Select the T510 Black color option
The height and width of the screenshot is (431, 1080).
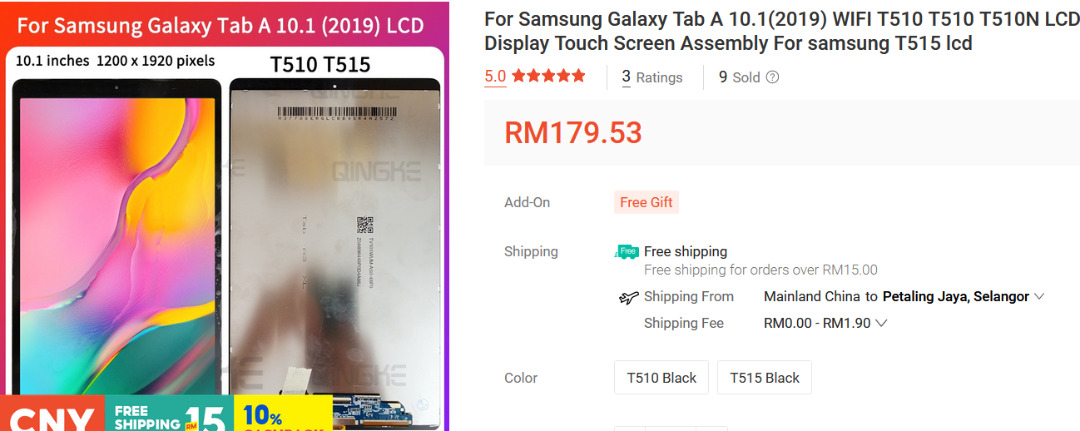(x=661, y=378)
